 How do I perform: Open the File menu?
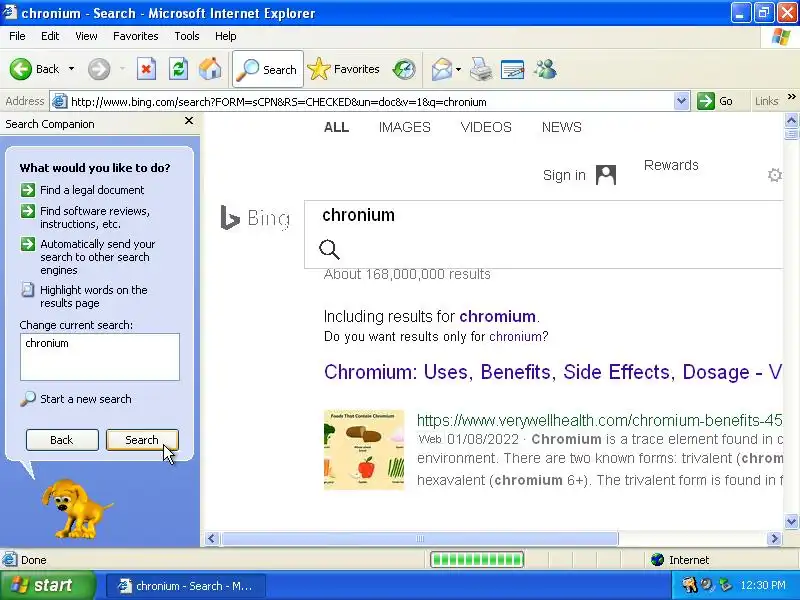(17, 36)
